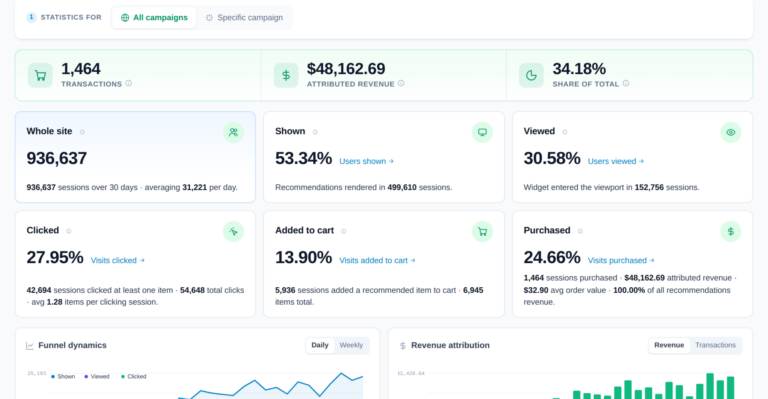Click the chart icon beside Funnel dynamics

30,346
